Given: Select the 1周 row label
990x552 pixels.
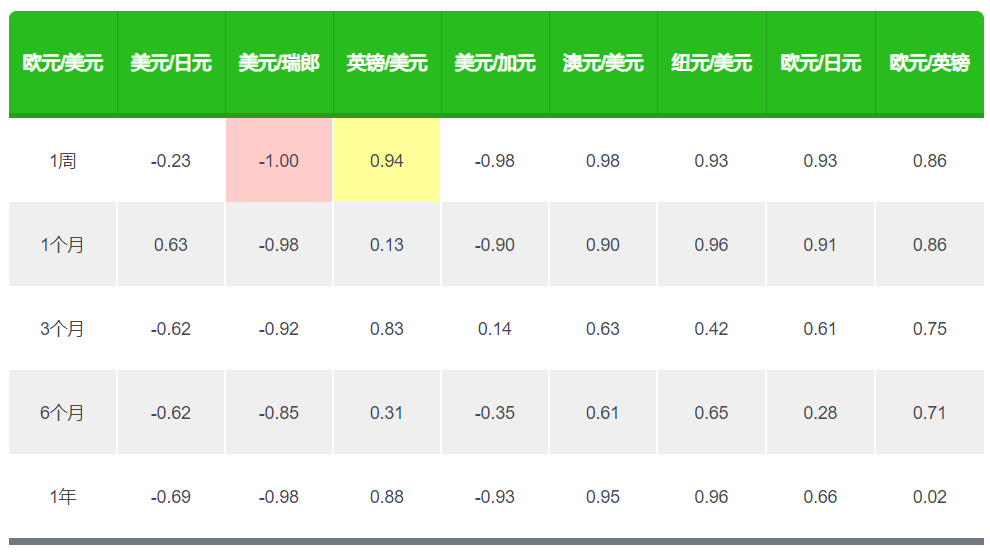Looking at the screenshot, I should (x=63, y=161).
